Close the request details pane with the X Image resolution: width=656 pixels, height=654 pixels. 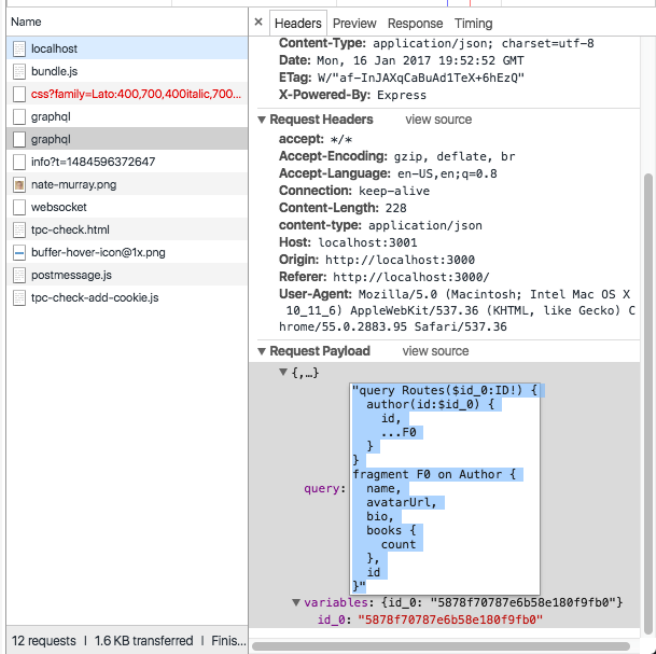click(x=259, y=22)
